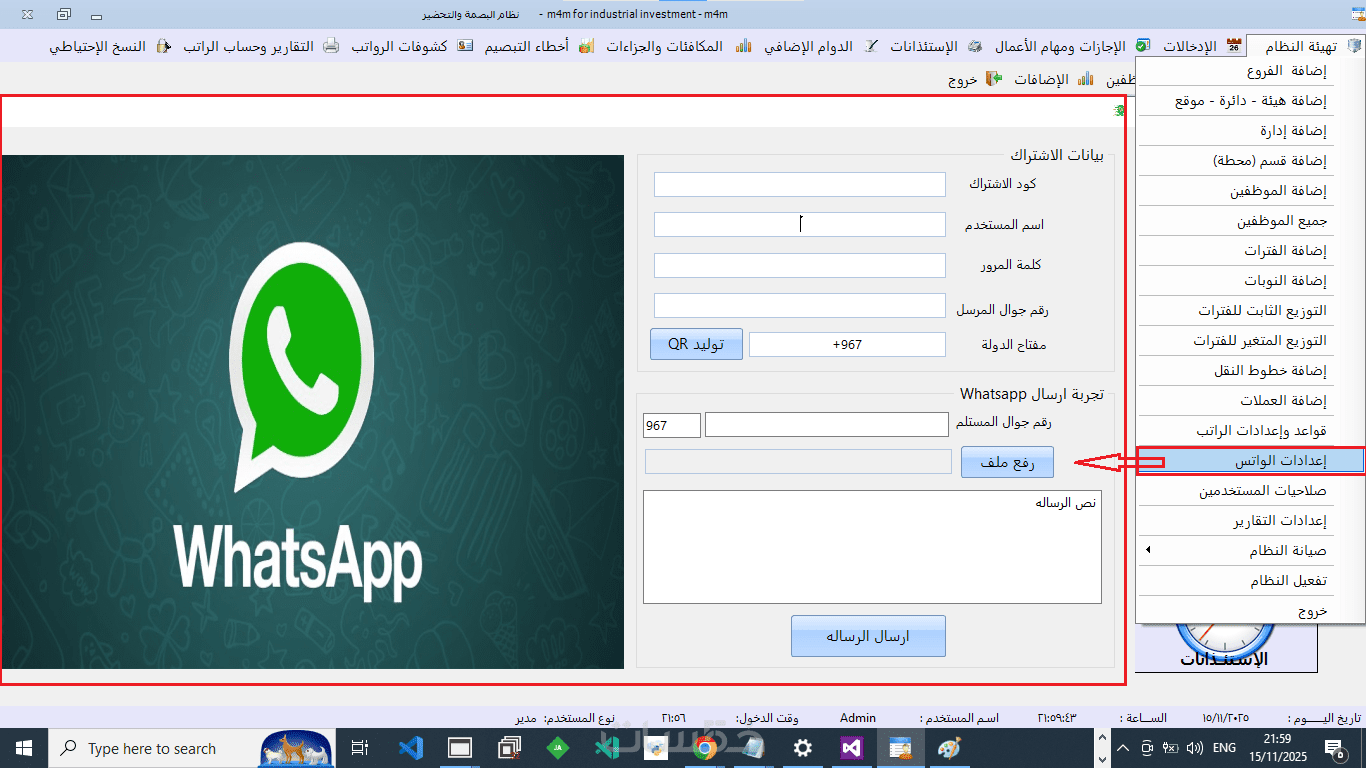Viewport: 1366px width, 768px height.
Task: Click inside the نص الرساله message area
Action: 872,547
